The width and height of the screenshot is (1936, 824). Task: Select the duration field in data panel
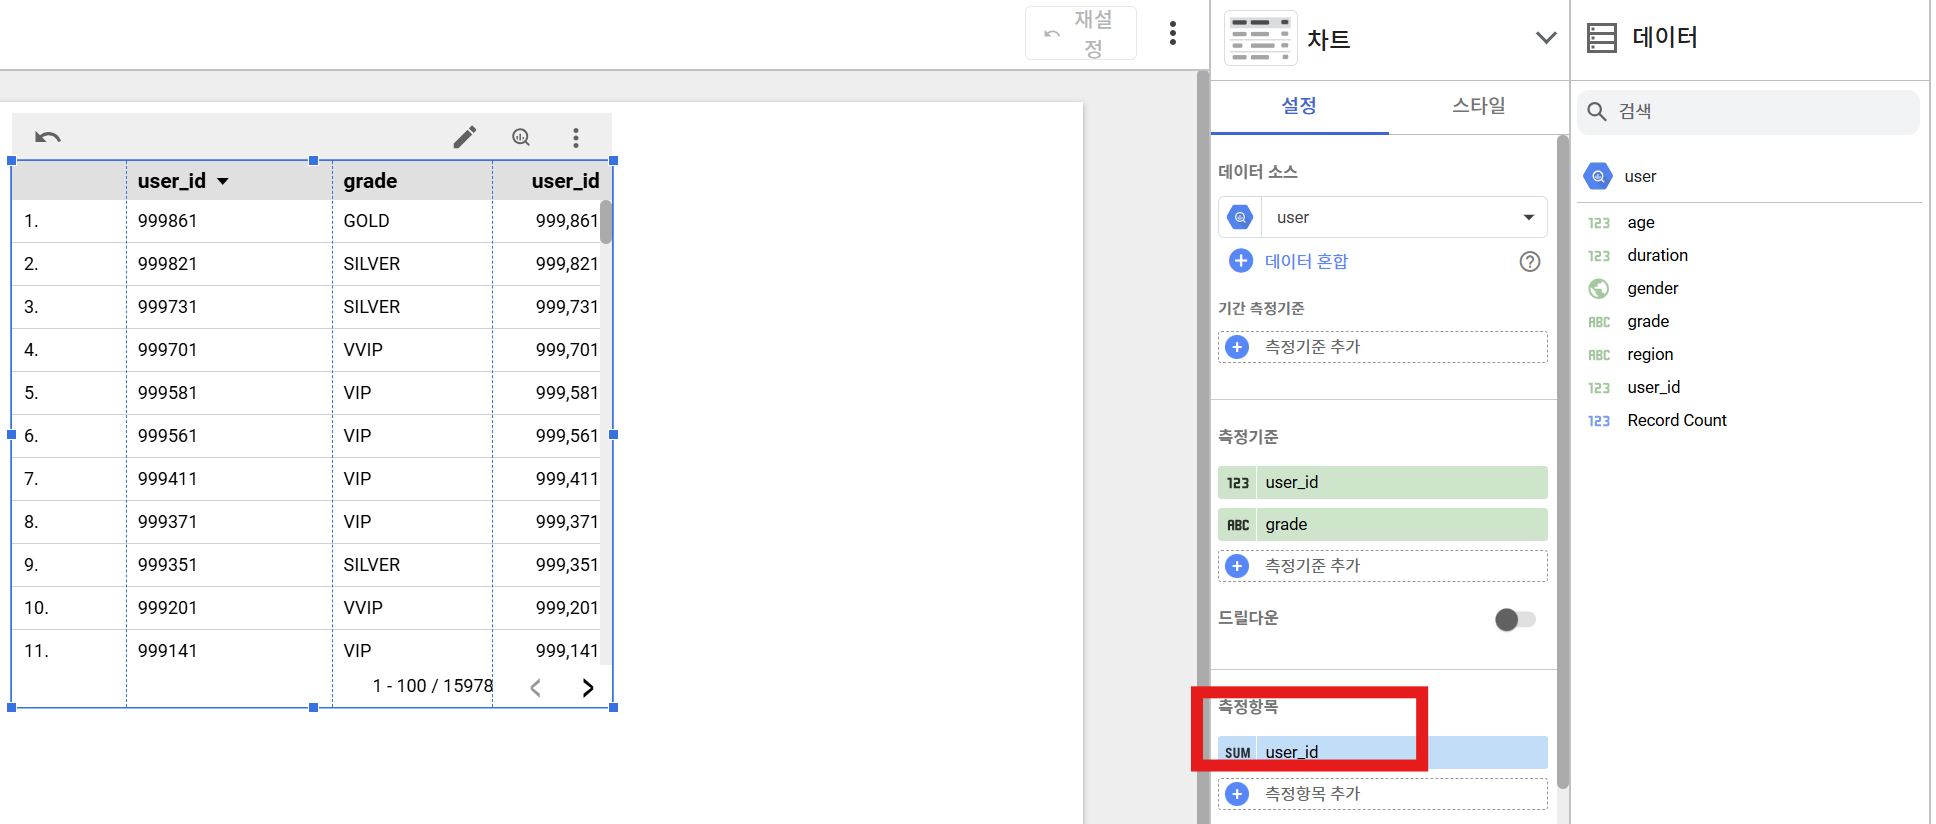coord(1657,255)
